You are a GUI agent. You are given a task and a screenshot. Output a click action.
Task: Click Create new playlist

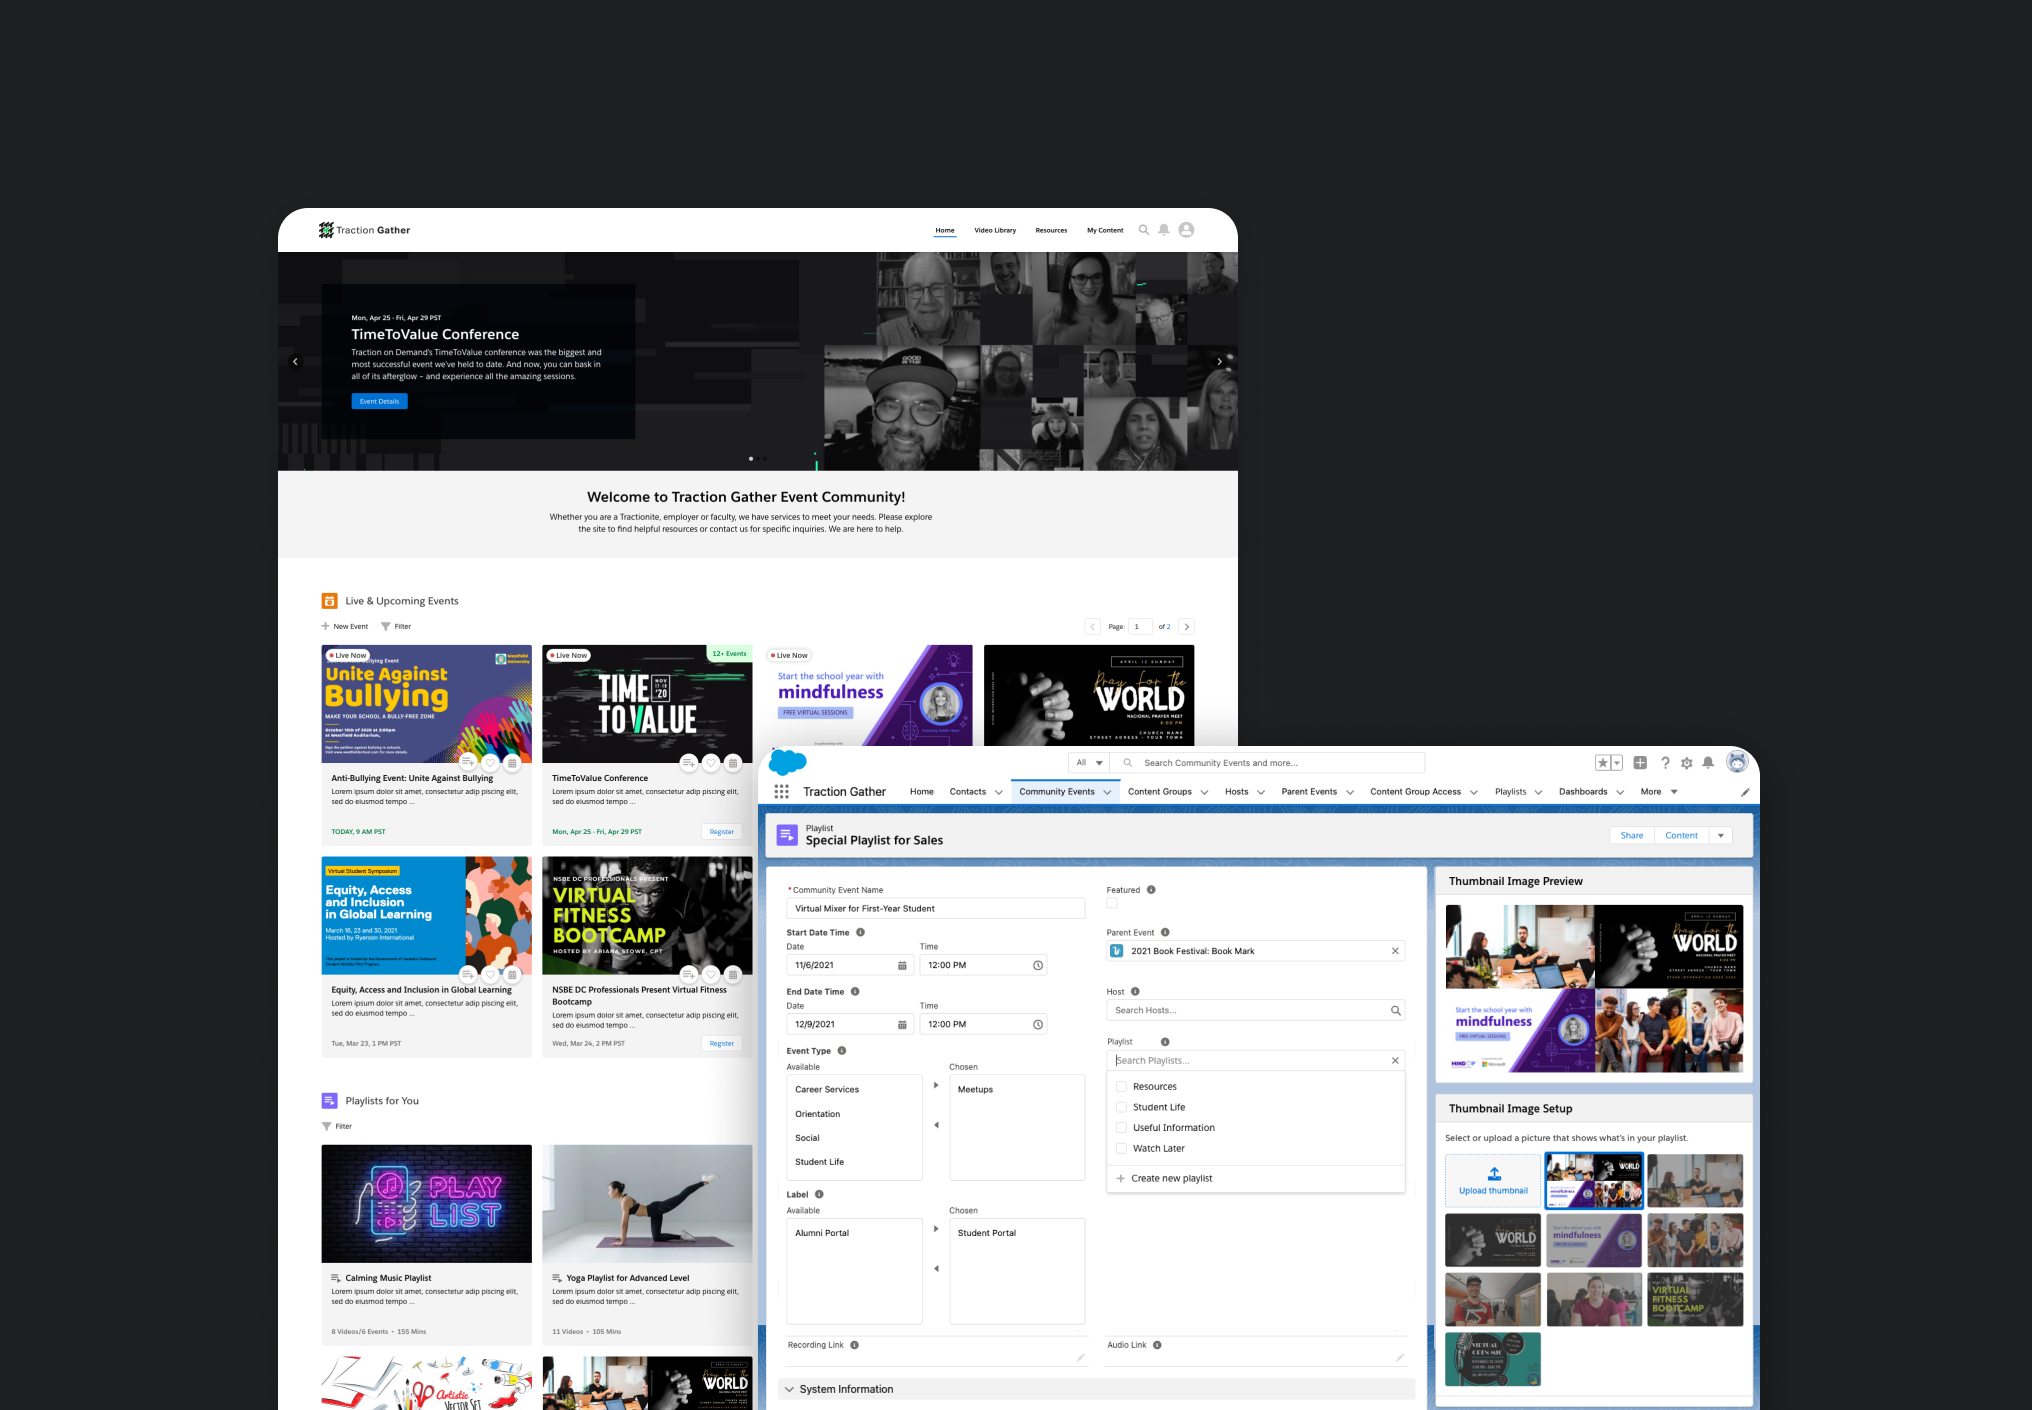coord(1164,1179)
